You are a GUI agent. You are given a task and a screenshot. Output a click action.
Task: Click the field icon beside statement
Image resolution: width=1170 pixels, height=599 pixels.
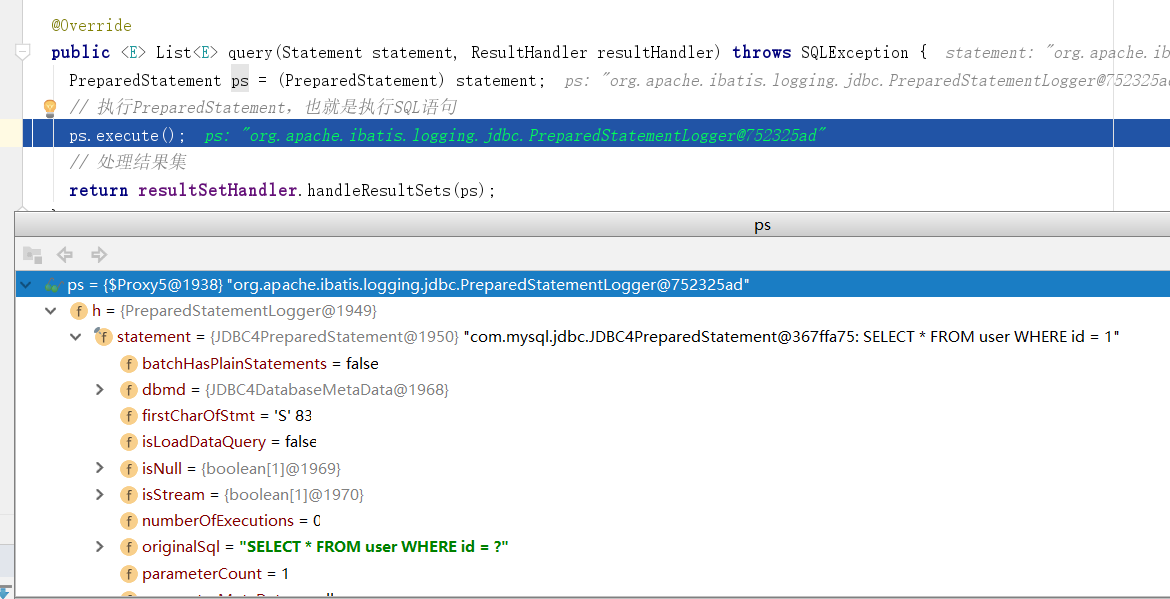(x=103, y=336)
